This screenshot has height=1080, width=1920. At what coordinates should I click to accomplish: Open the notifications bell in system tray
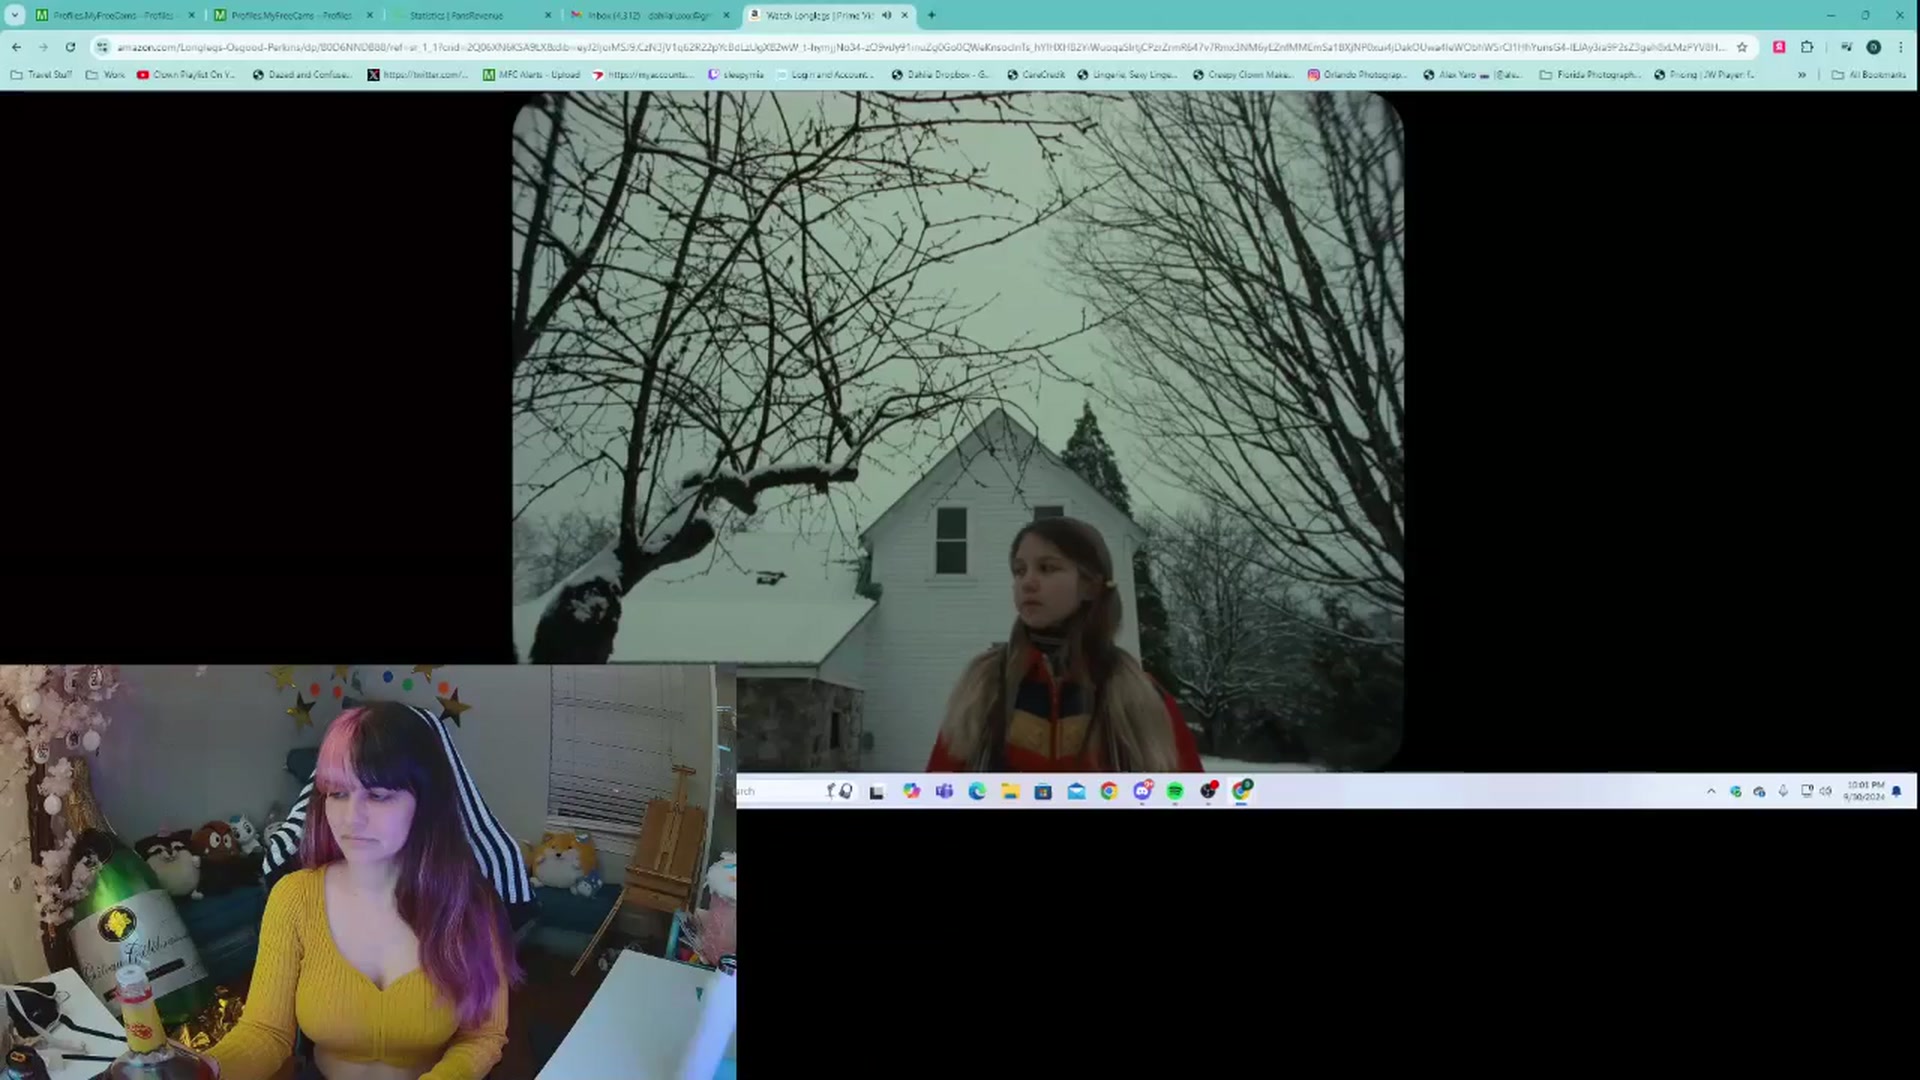coord(1897,791)
